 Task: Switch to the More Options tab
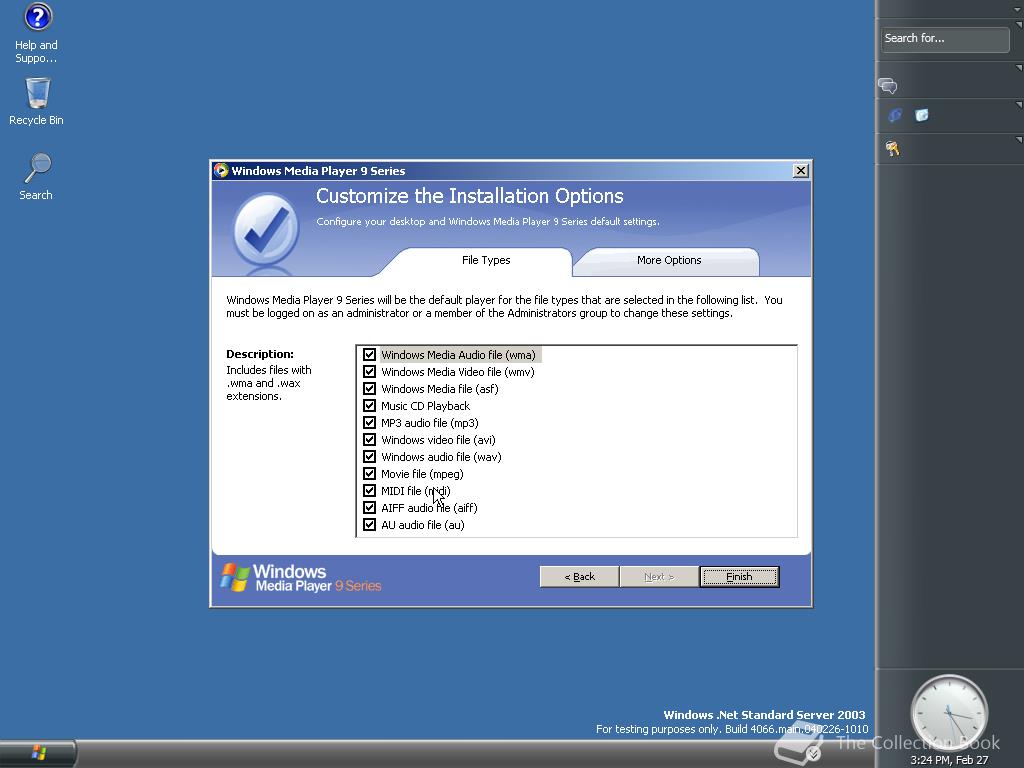669,261
